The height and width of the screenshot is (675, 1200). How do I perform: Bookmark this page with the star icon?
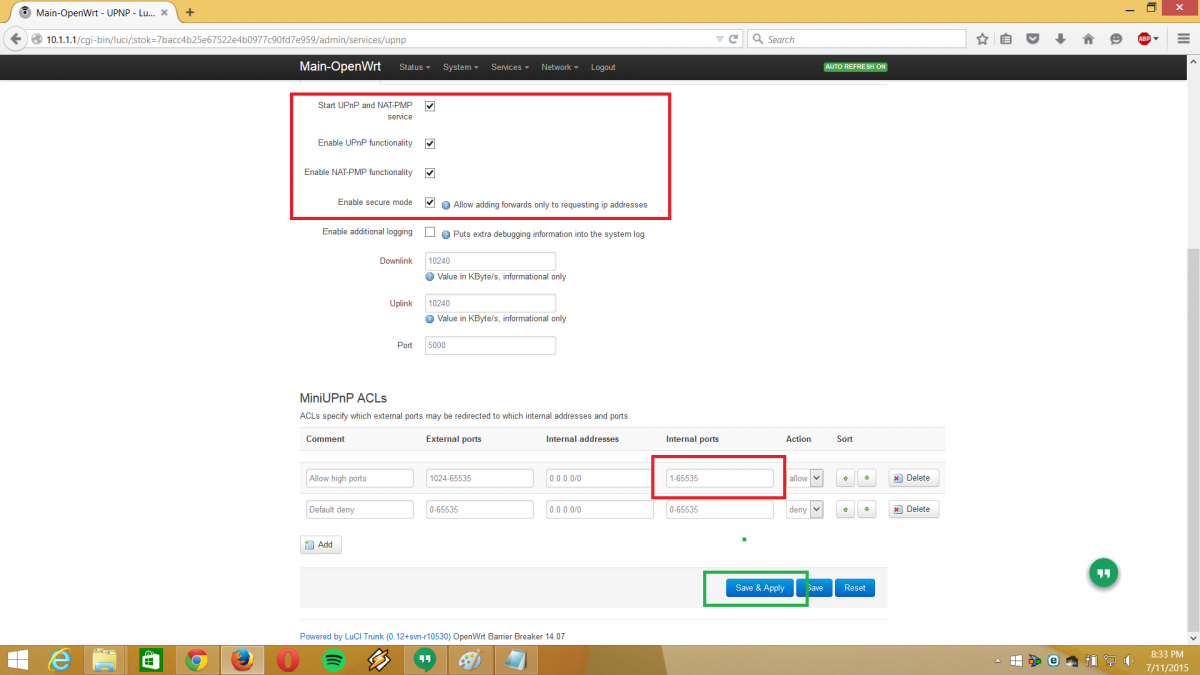point(982,39)
